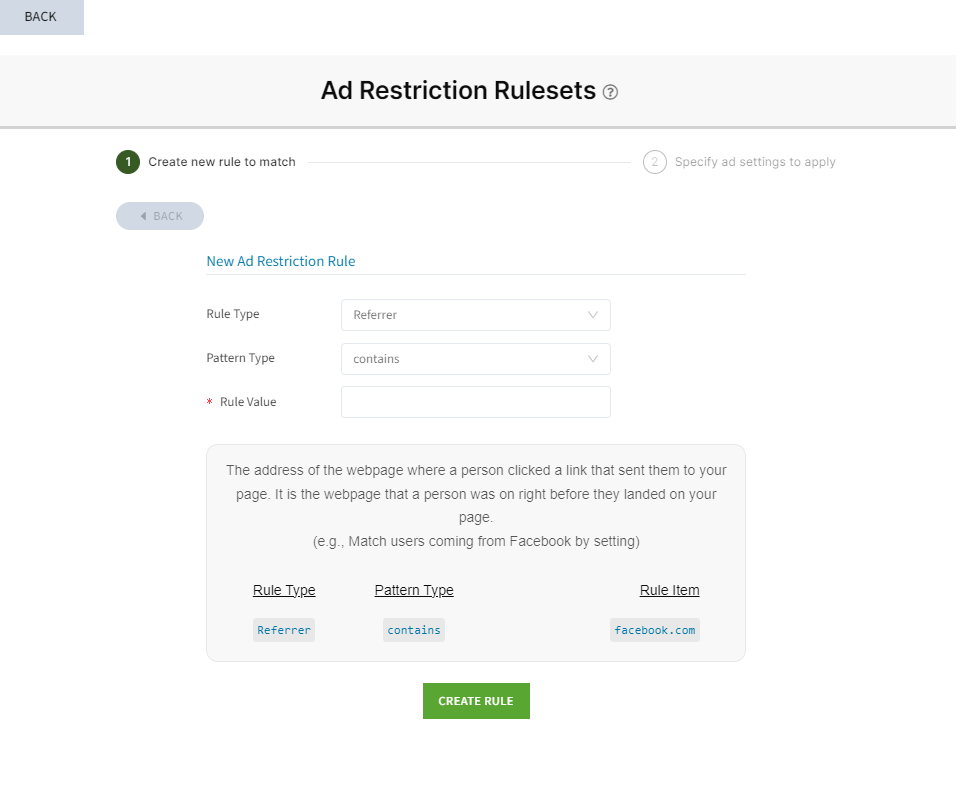Click the Referrer code tag in the example

(284, 630)
